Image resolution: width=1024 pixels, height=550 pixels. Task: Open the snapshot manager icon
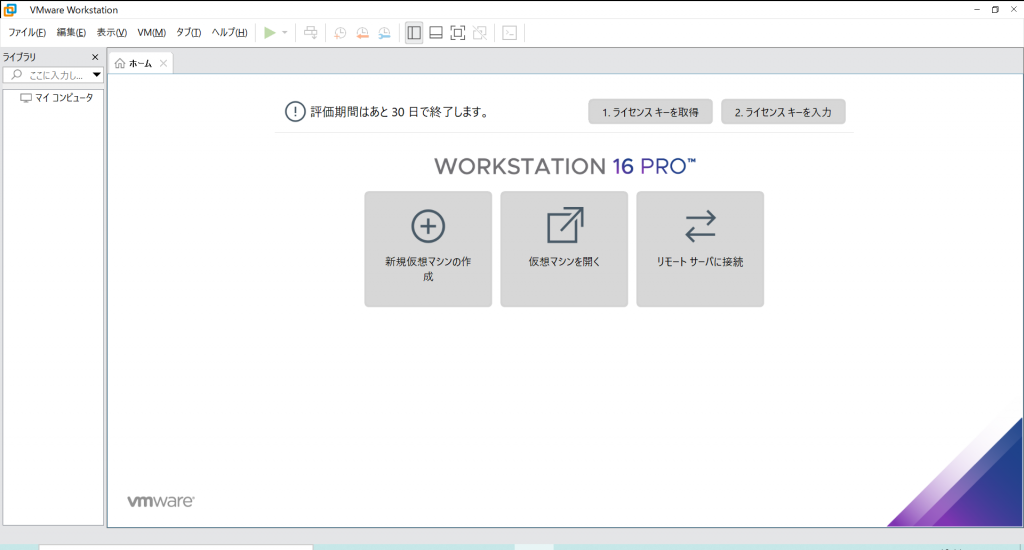[x=384, y=33]
